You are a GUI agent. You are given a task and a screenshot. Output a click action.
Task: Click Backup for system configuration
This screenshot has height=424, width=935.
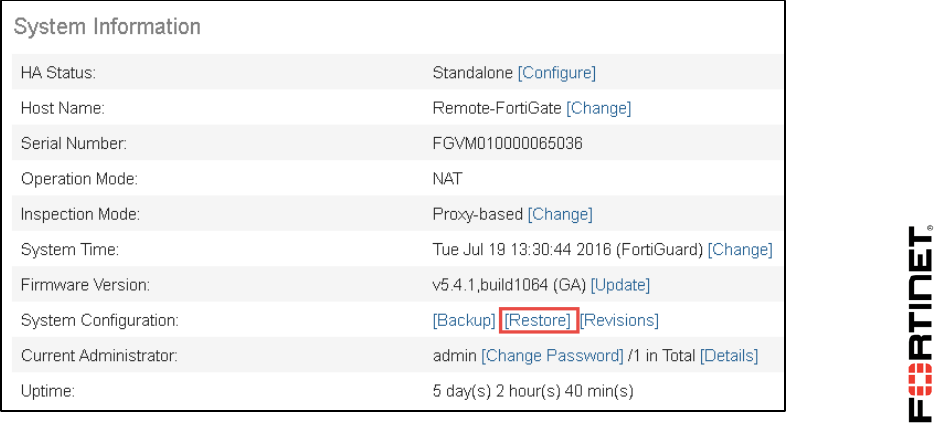click(x=464, y=320)
